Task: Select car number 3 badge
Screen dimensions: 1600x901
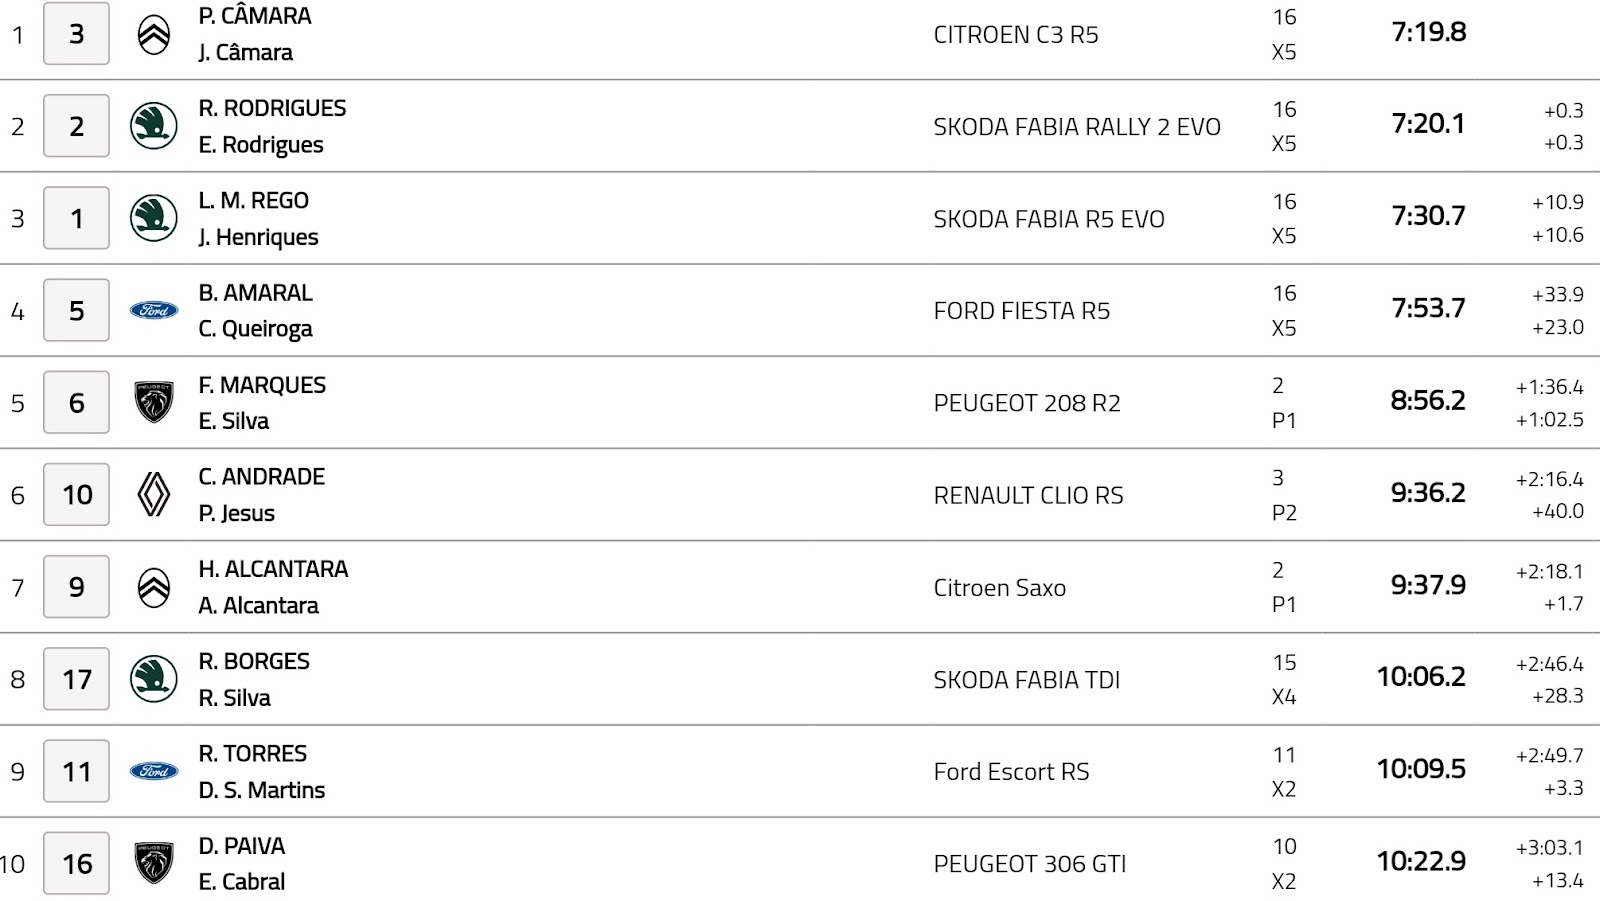Action: pyautogui.click(x=76, y=34)
